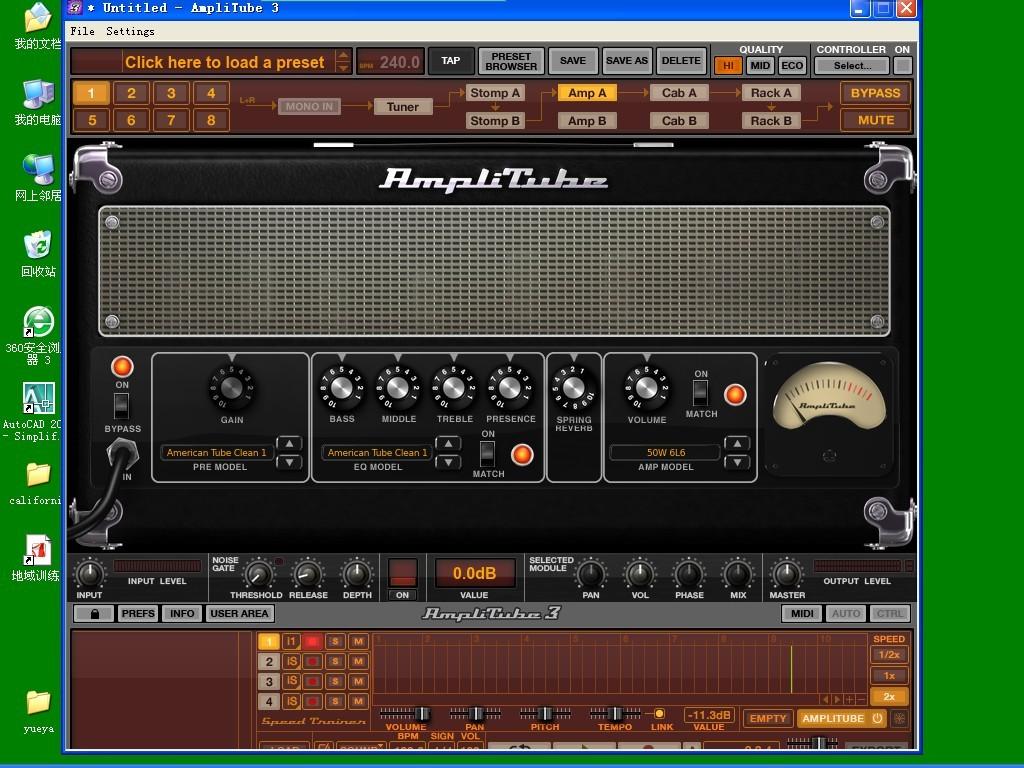Open the Settings menu
This screenshot has height=768, width=1024.
[x=130, y=31]
